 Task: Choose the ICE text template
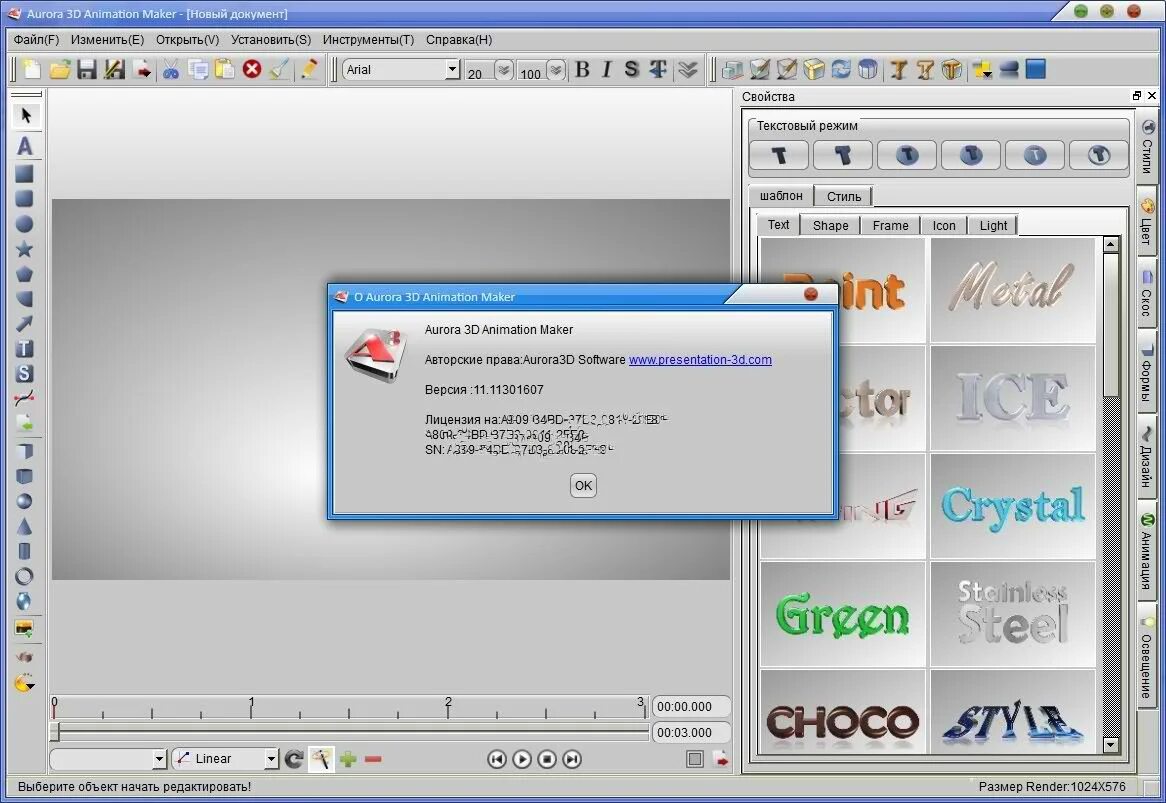[x=1013, y=398]
